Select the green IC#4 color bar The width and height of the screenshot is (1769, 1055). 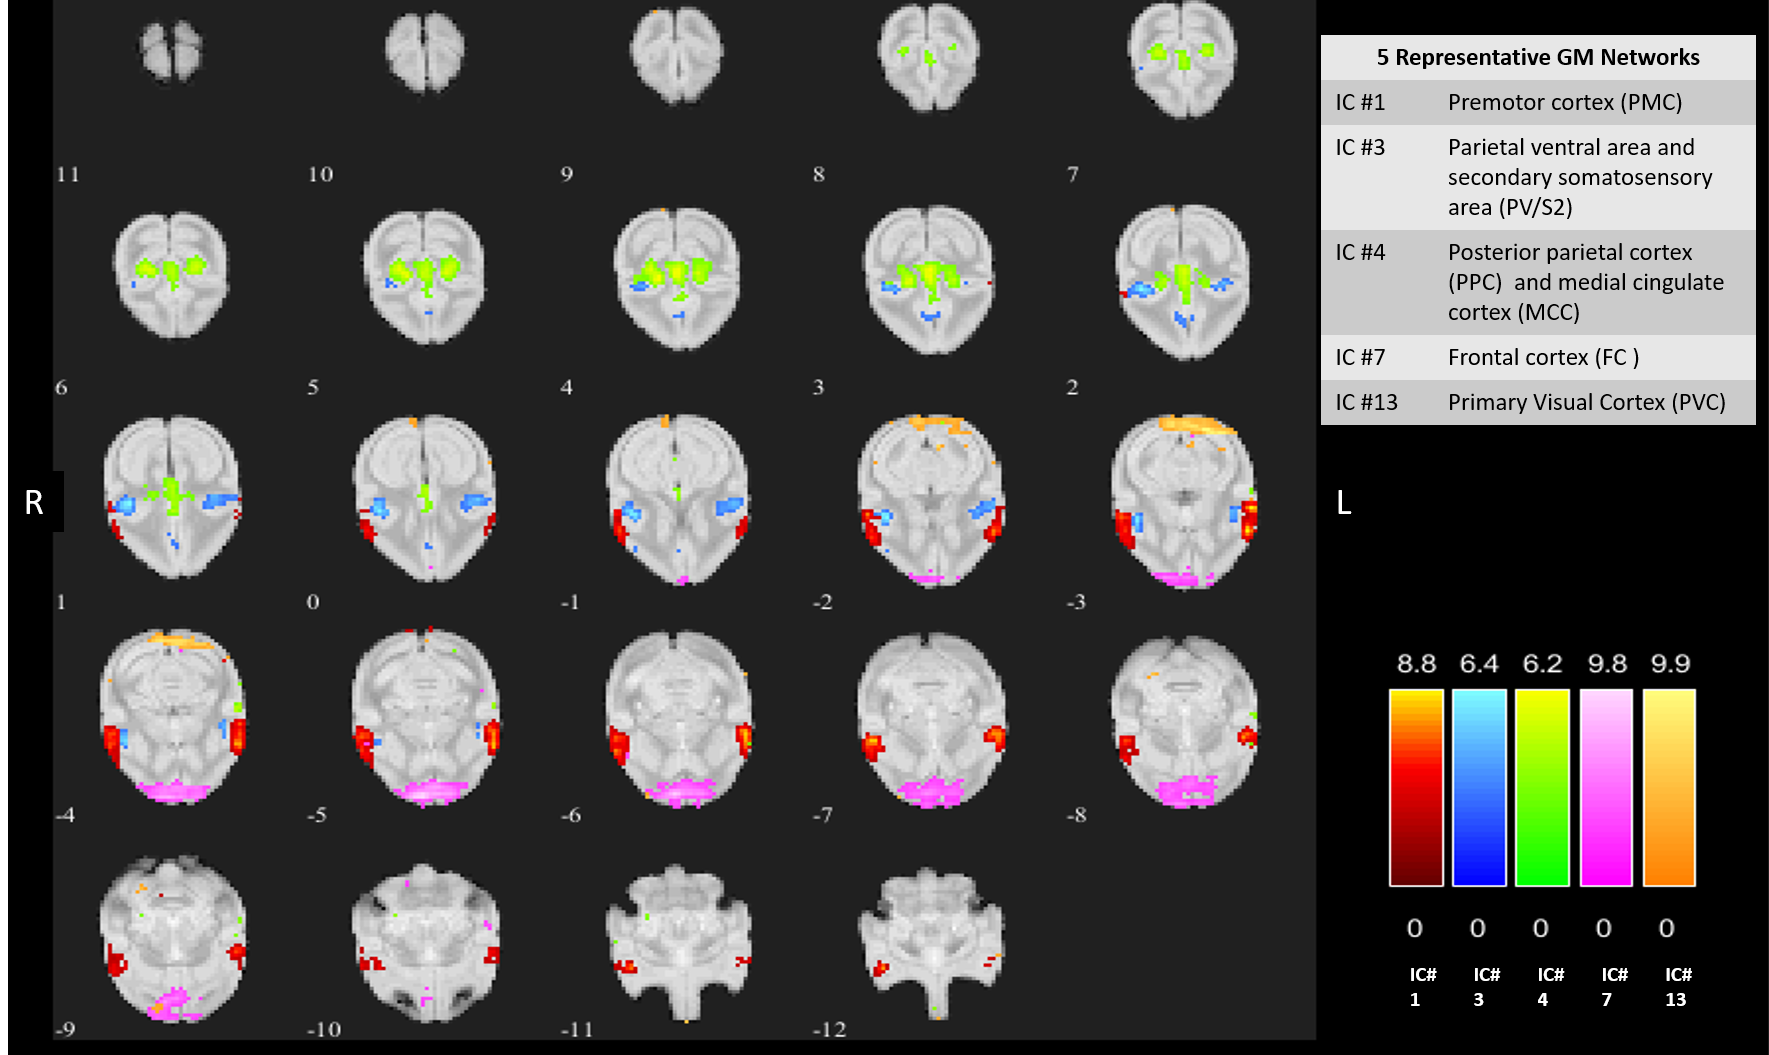point(1542,788)
